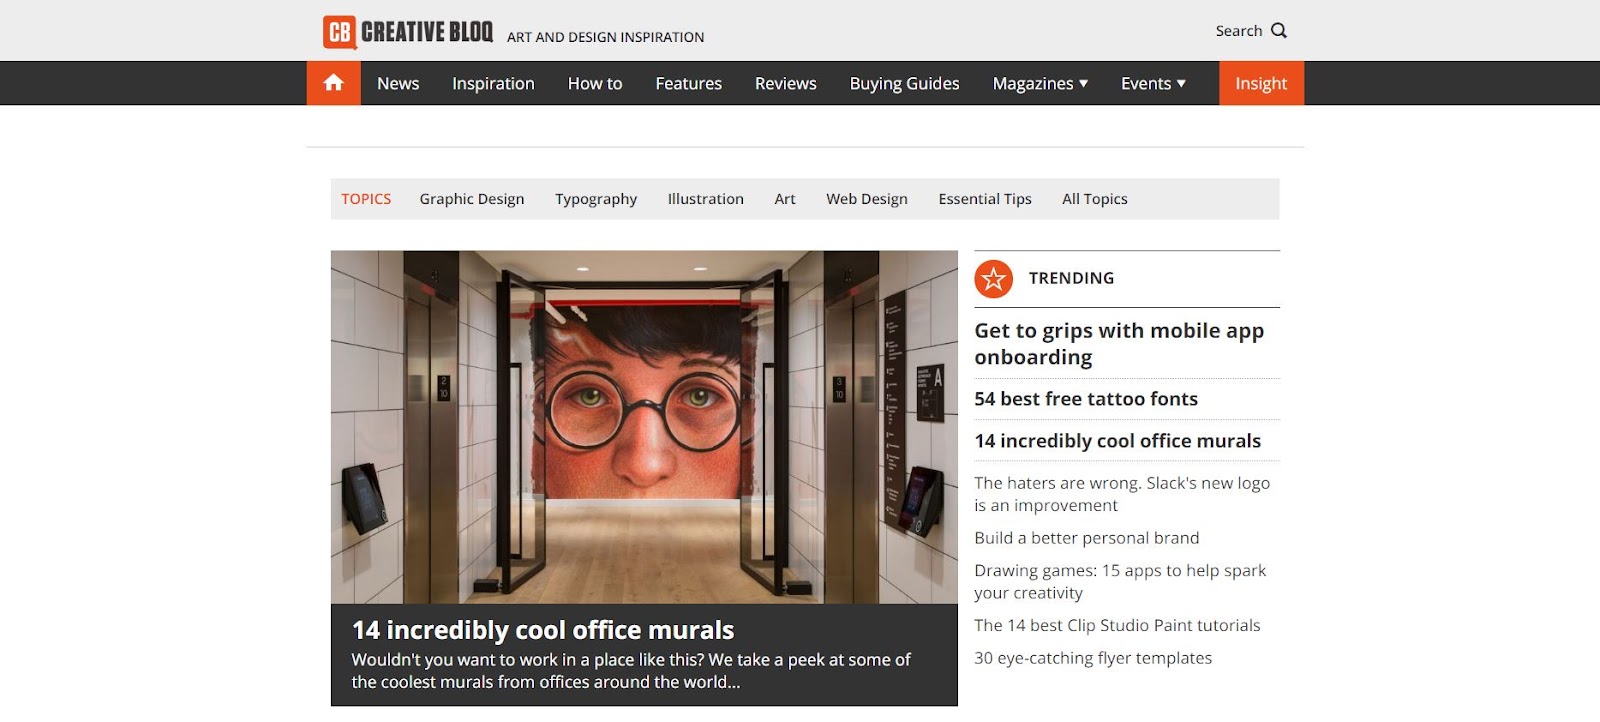Open 'The 14 best Clip Studio Paint tutorials'

tap(1117, 626)
